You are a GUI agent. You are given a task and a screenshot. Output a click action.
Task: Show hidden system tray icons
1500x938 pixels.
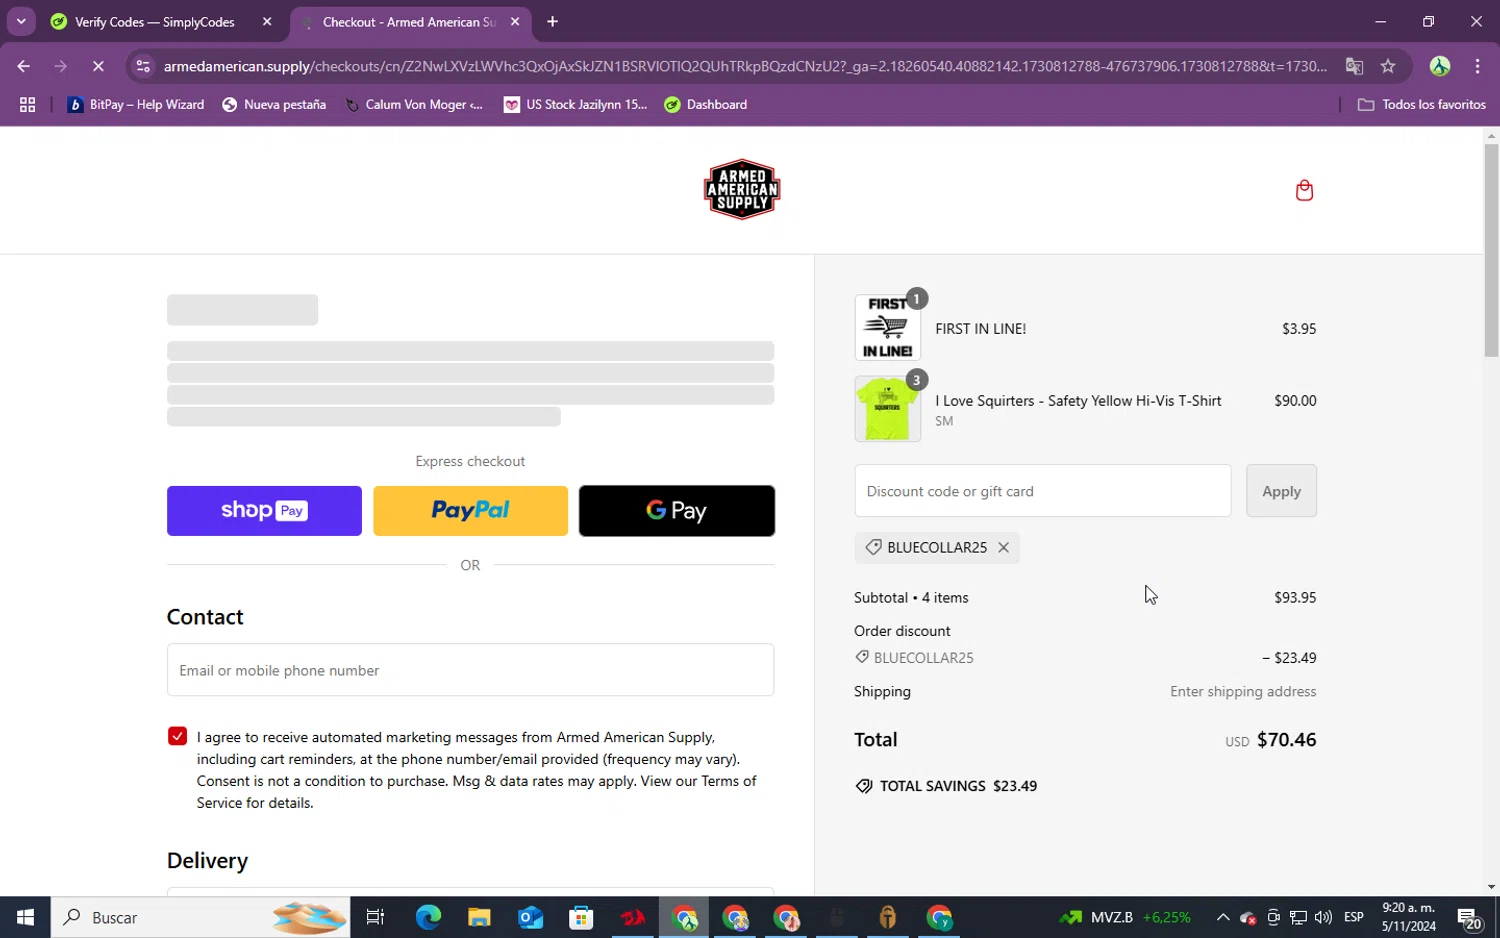[x=1222, y=917]
